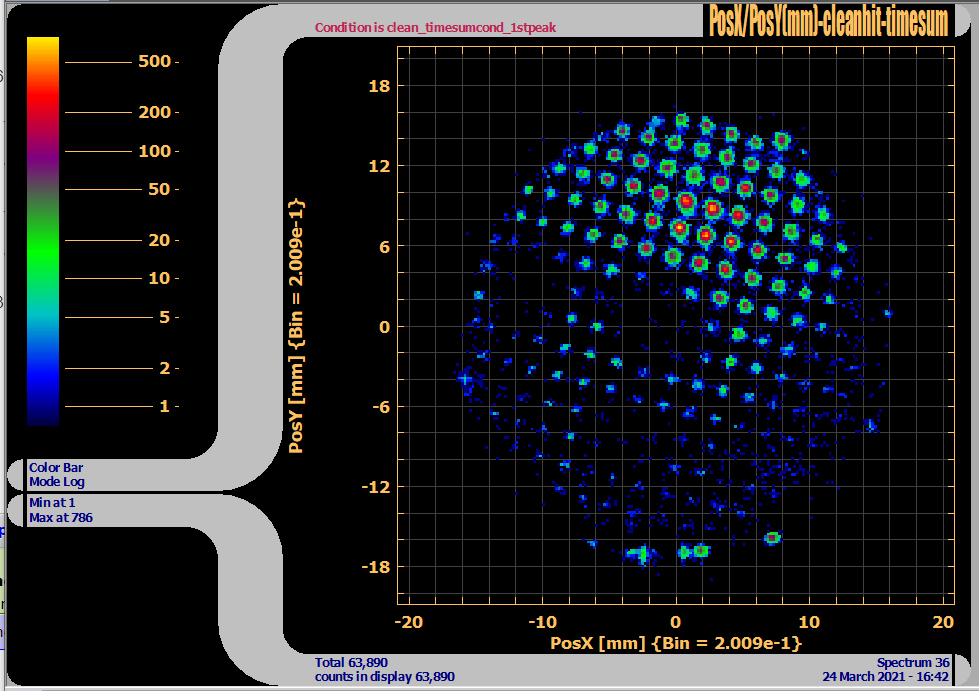Click the 20 tick on X axis

(942, 621)
